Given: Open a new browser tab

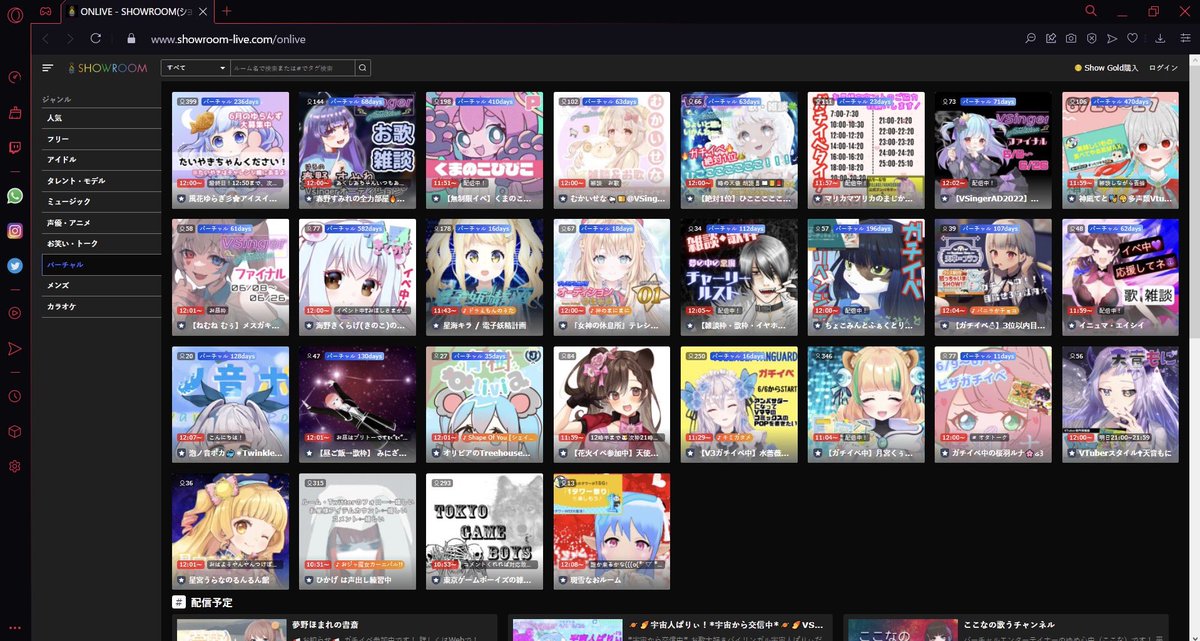Looking at the screenshot, I should click(227, 10).
